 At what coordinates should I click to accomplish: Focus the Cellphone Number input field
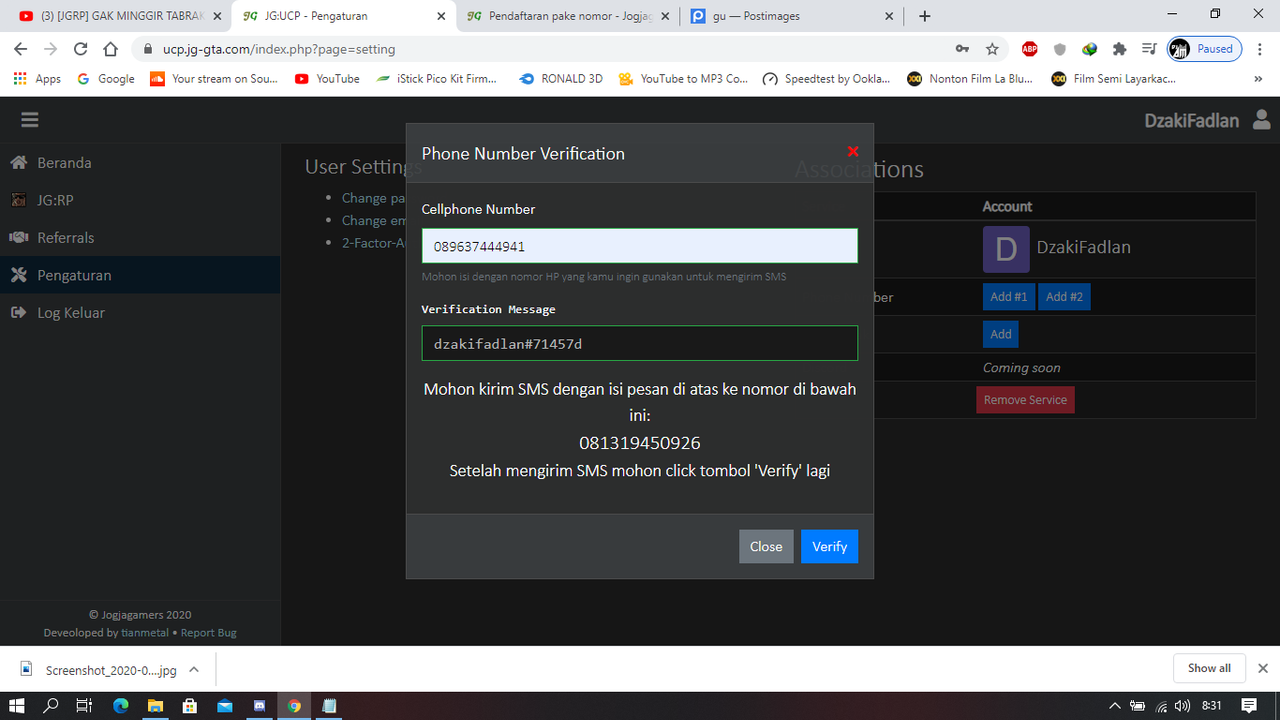coord(640,246)
